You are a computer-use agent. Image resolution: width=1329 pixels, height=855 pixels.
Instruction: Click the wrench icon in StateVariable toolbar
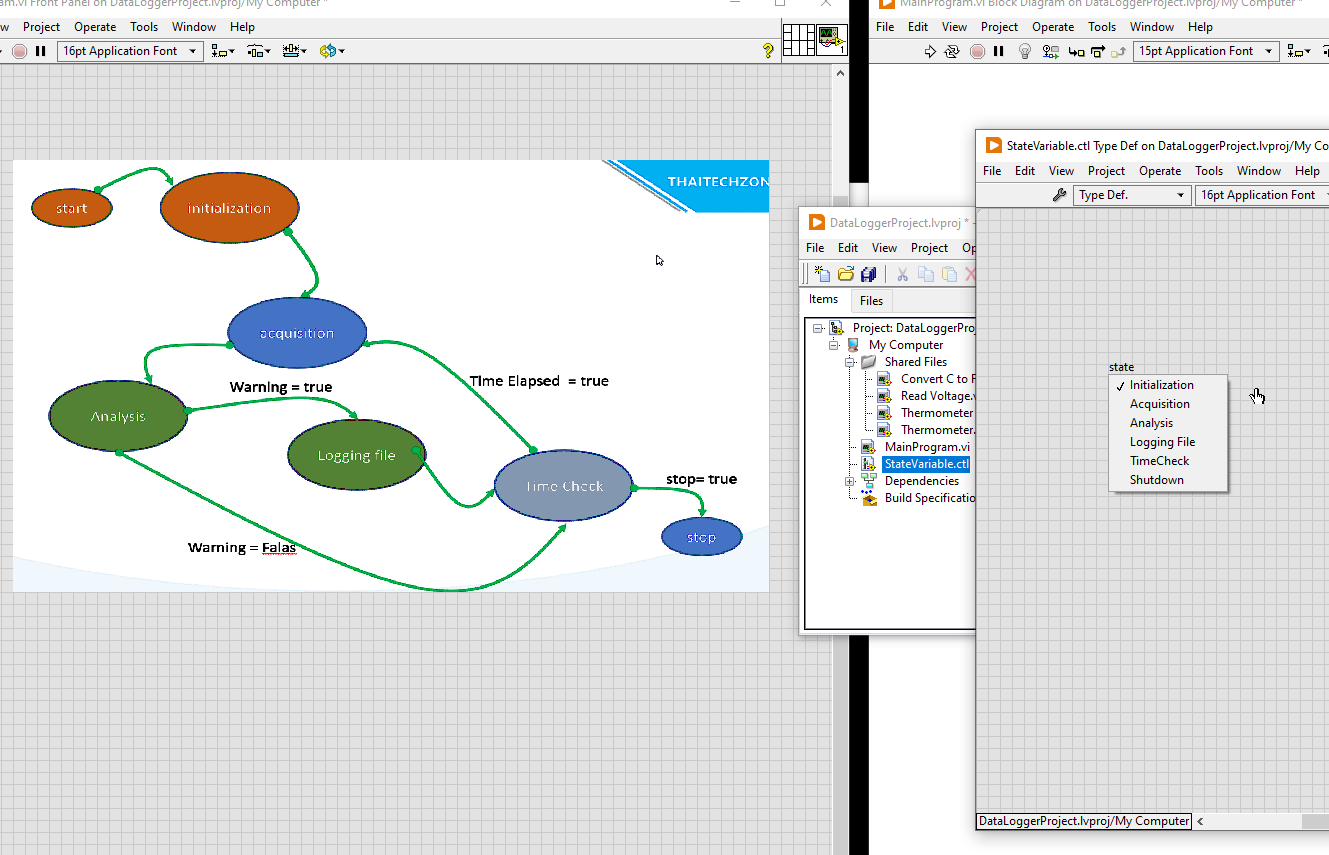[1060, 195]
